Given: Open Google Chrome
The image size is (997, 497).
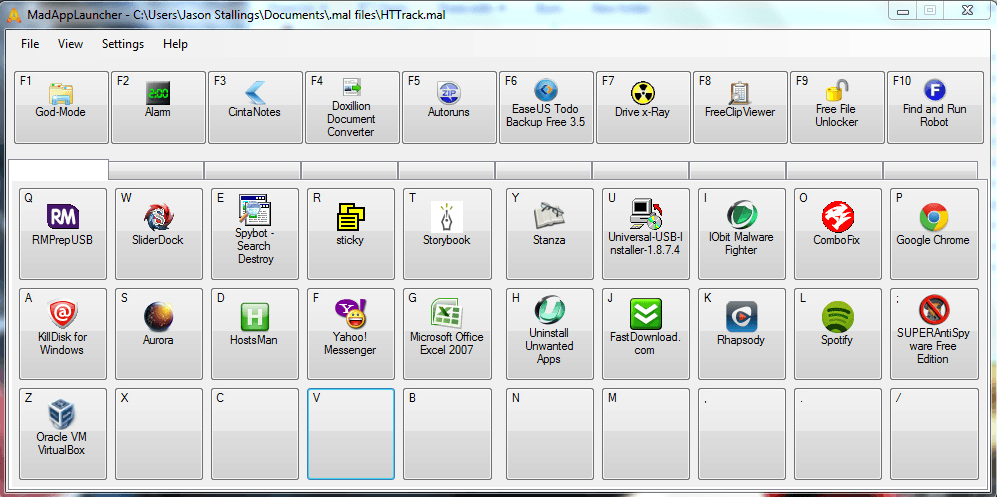Looking at the screenshot, I should (x=934, y=234).
